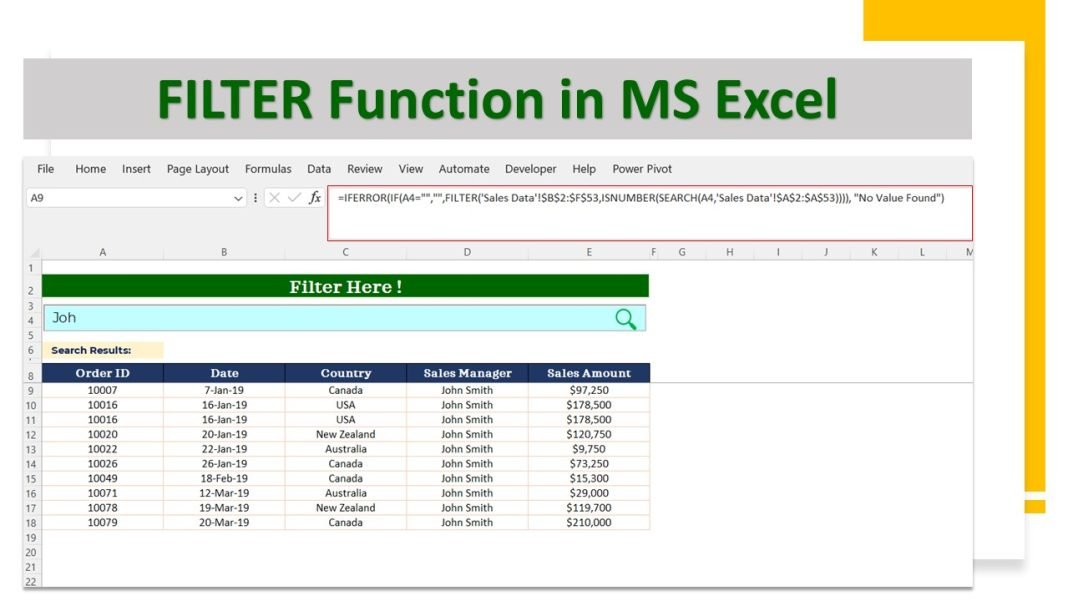Click the Country header cell

[x=345, y=373]
